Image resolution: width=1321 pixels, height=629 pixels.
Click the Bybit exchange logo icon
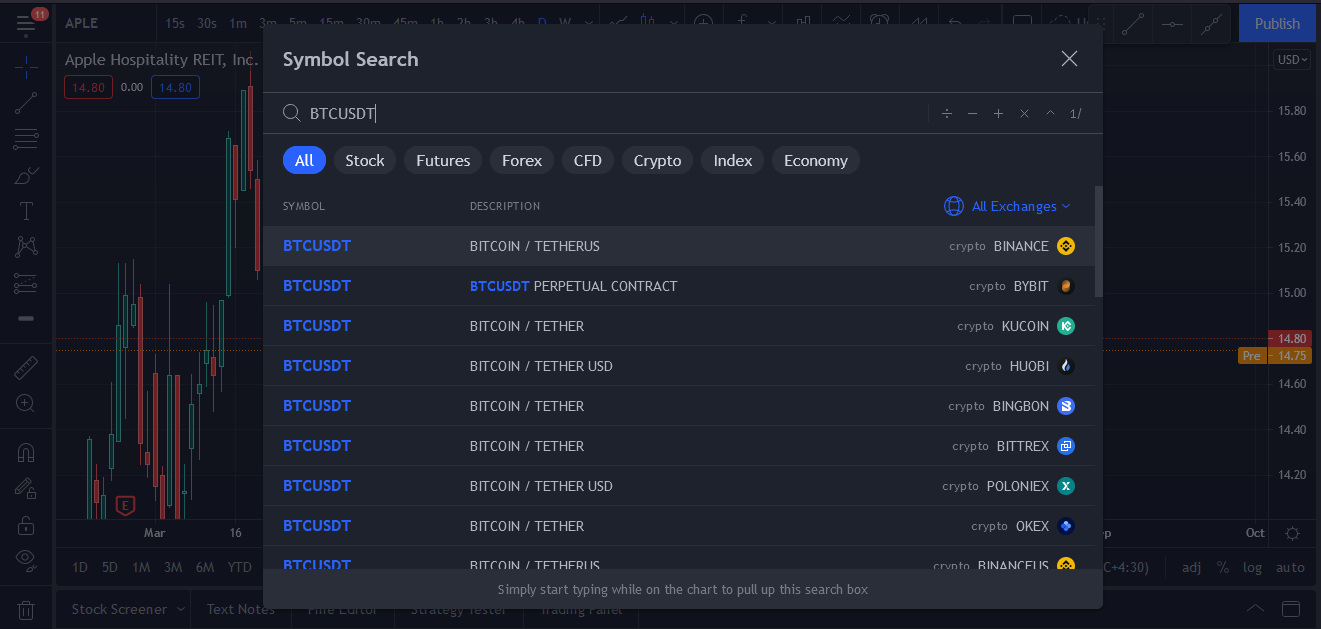1066,286
